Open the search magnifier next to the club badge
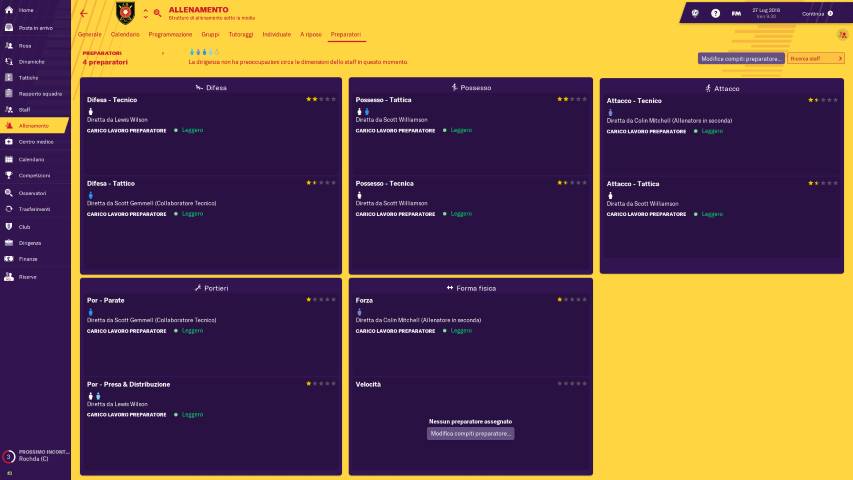This screenshot has width=853, height=480. (x=157, y=13)
